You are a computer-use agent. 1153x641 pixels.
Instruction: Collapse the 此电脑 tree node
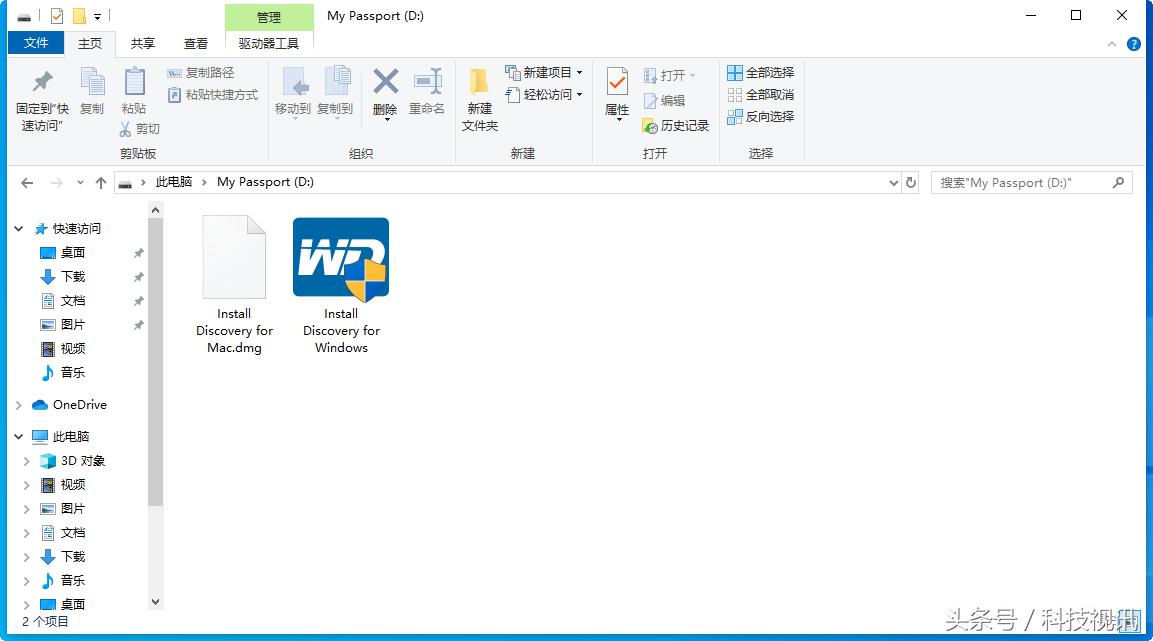(x=18, y=436)
